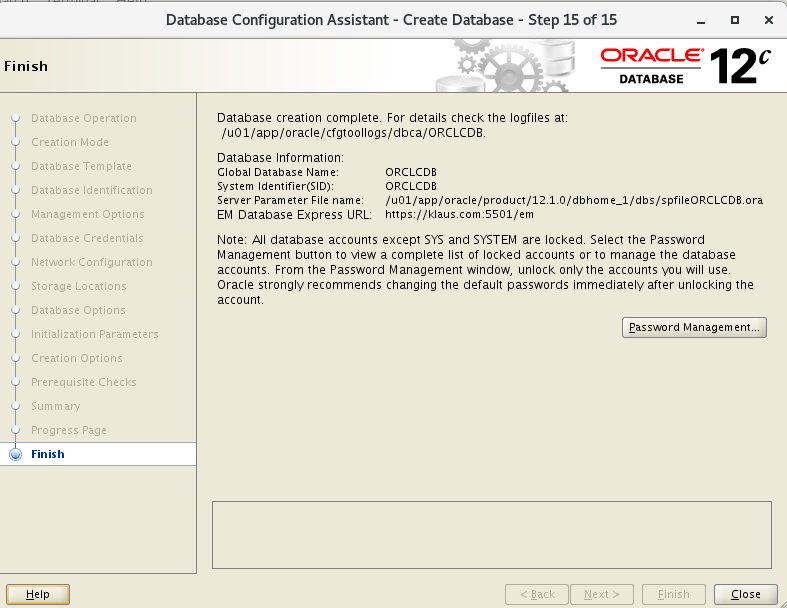Select the Database Operation step

(83, 118)
